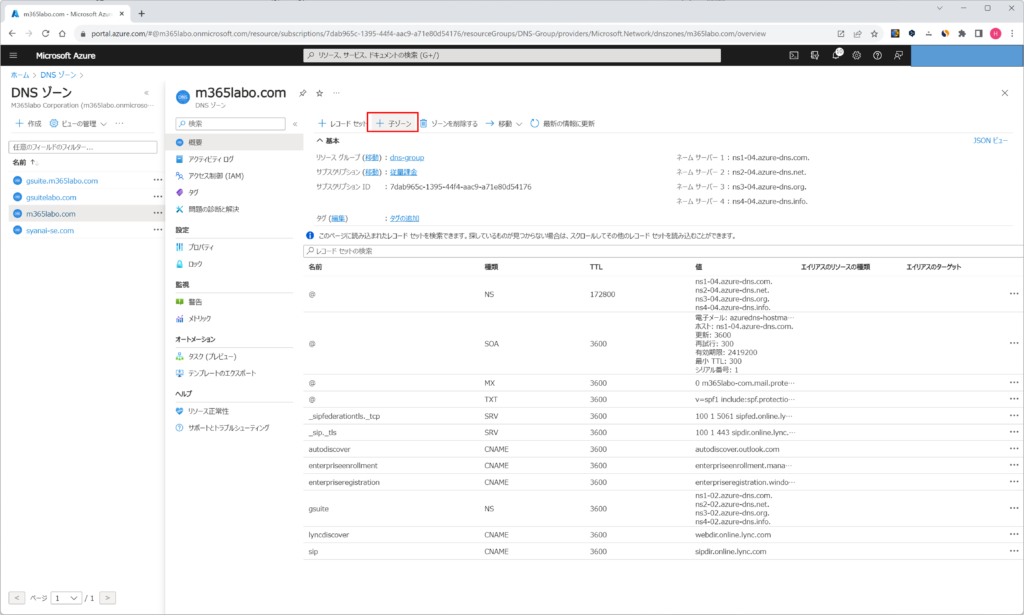Open the notifications bell in Azure header
Image resolution: width=1024 pixels, height=615 pixels.
pyautogui.click(x=836, y=55)
